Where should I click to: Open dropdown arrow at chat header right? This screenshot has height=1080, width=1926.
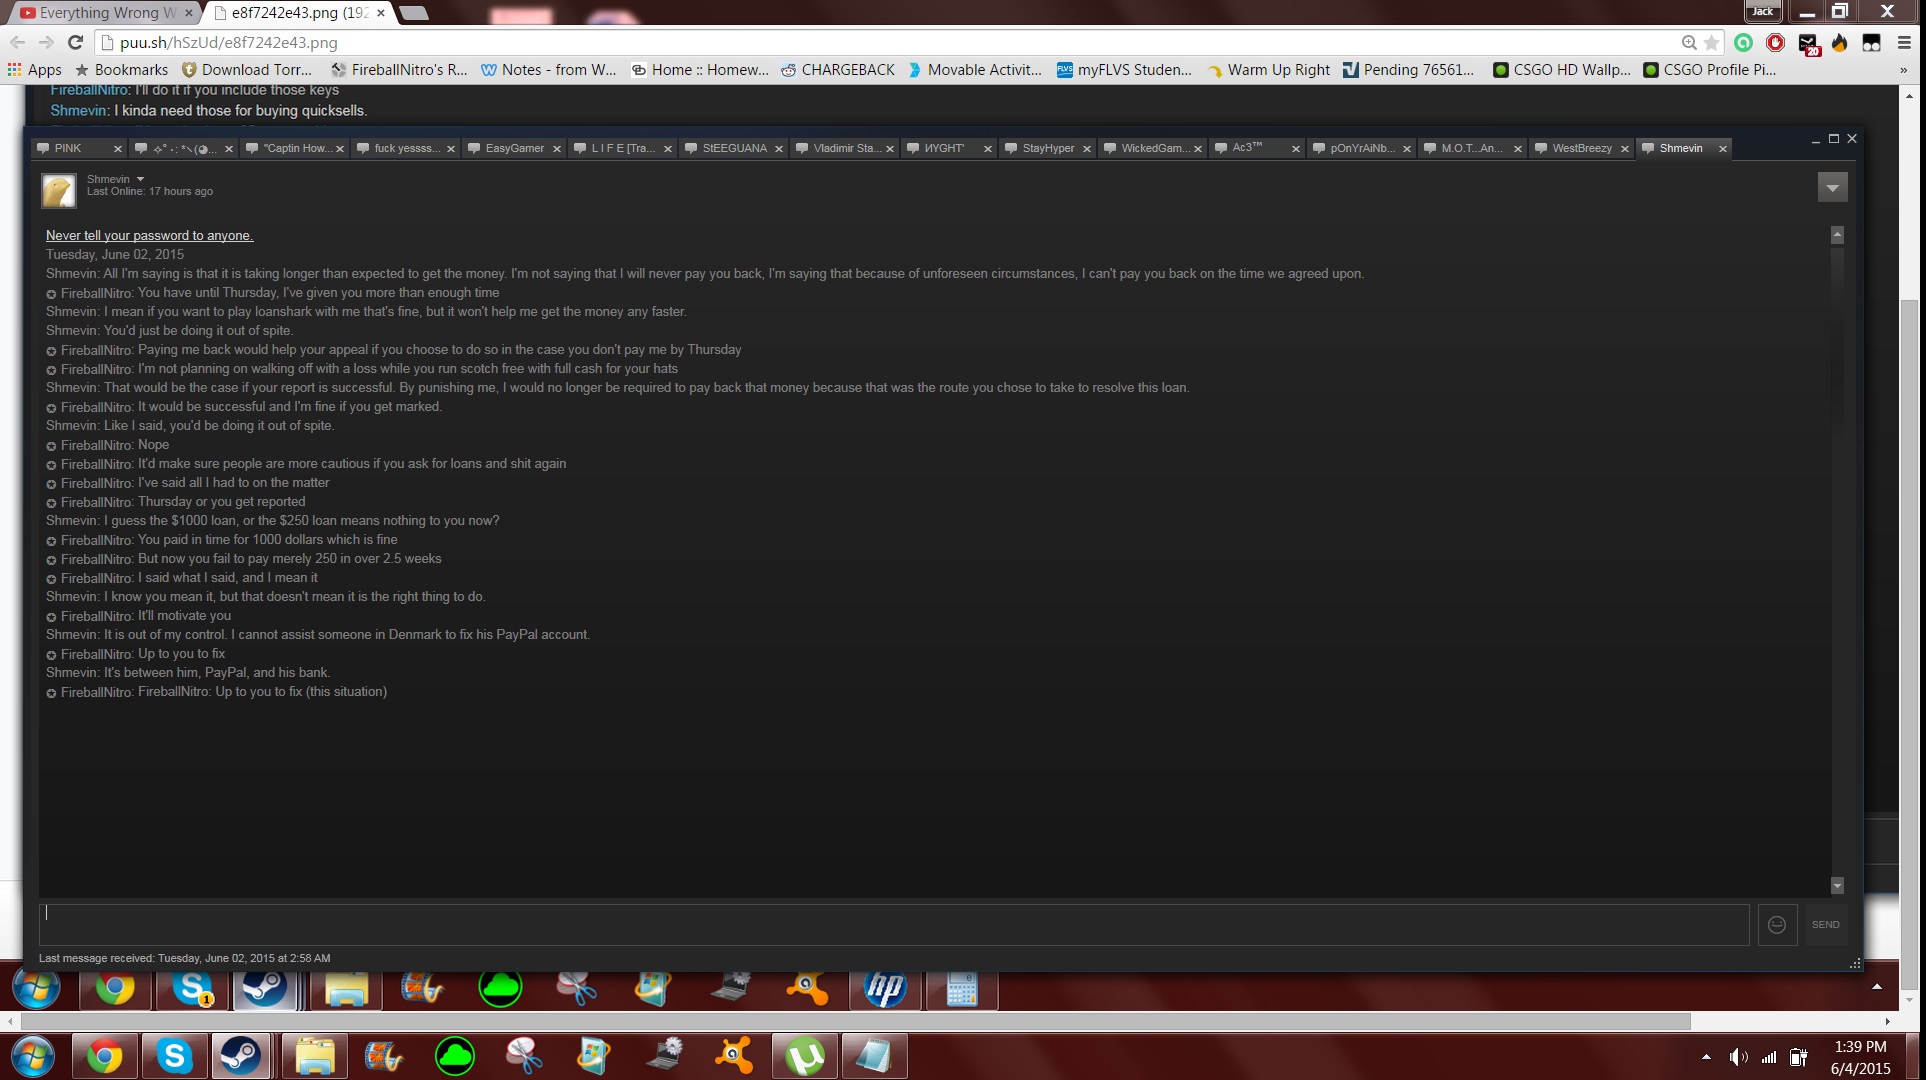pyautogui.click(x=1832, y=187)
